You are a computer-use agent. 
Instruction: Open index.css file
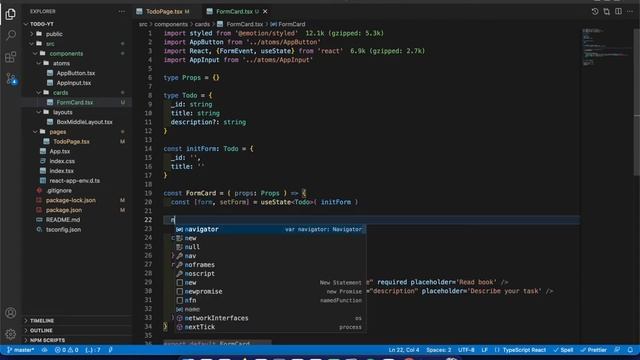point(62,161)
